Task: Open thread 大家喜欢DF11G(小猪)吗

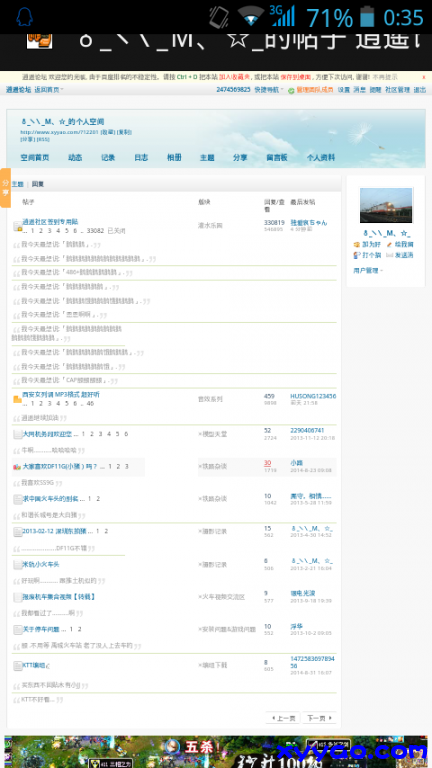Action: (60, 467)
